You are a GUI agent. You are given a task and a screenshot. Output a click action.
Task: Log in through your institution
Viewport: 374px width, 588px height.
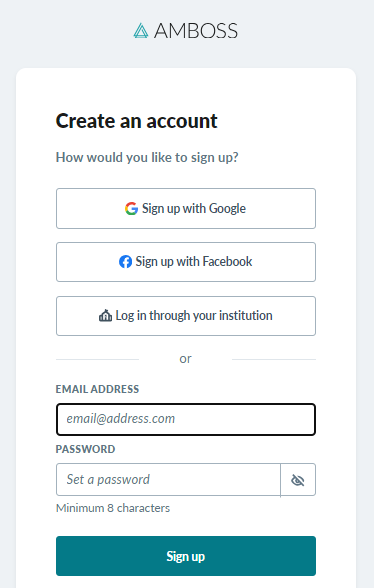tap(186, 316)
